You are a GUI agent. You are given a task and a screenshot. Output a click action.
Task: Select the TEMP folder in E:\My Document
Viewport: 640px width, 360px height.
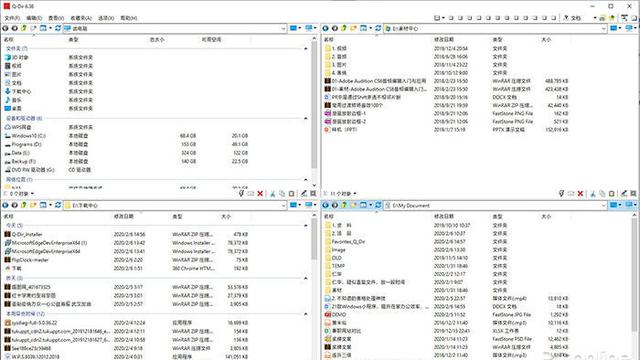click(x=335, y=266)
